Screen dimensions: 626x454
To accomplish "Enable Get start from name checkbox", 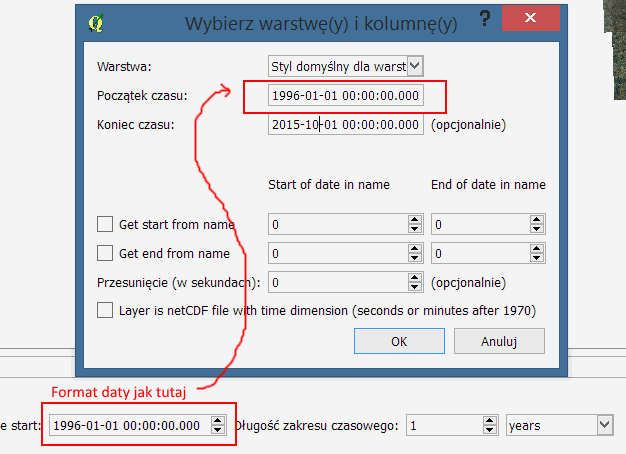I will 105,224.
